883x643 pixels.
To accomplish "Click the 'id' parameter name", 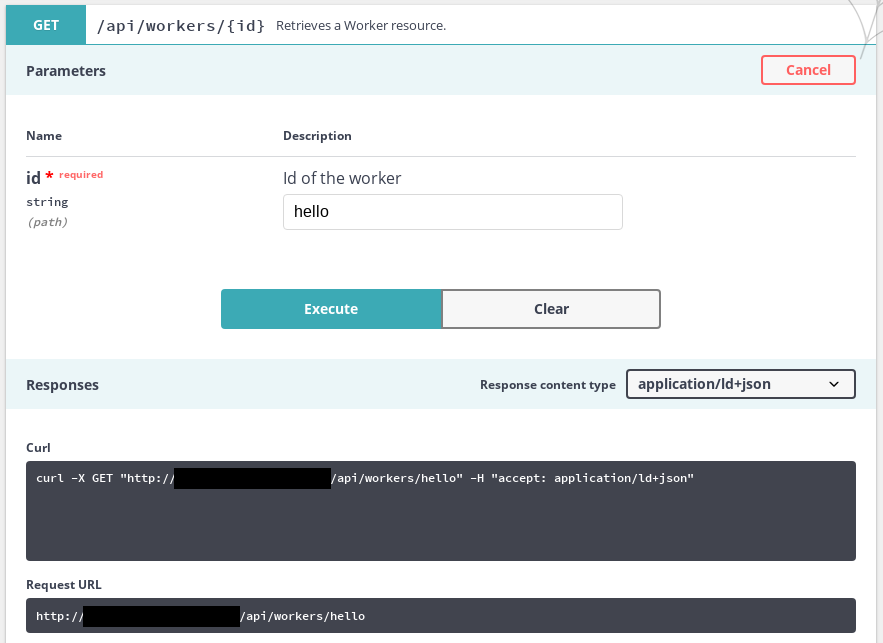I will 33,178.
